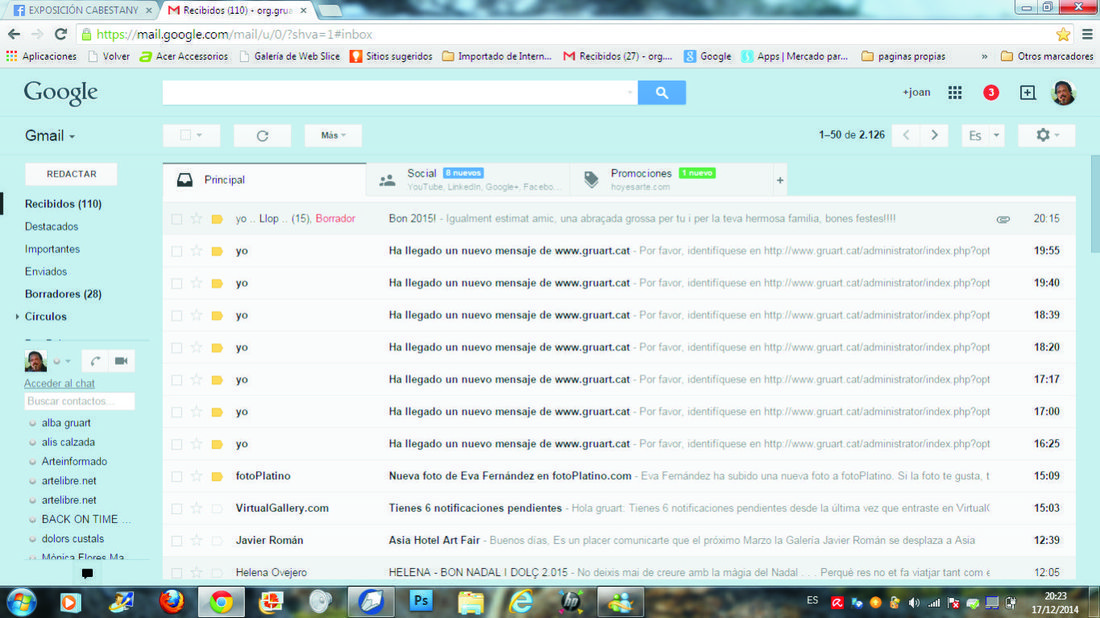Switch to the EXPOSICIÓN CABESTANY browser tab
This screenshot has height=618, width=1100.
(83, 11)
